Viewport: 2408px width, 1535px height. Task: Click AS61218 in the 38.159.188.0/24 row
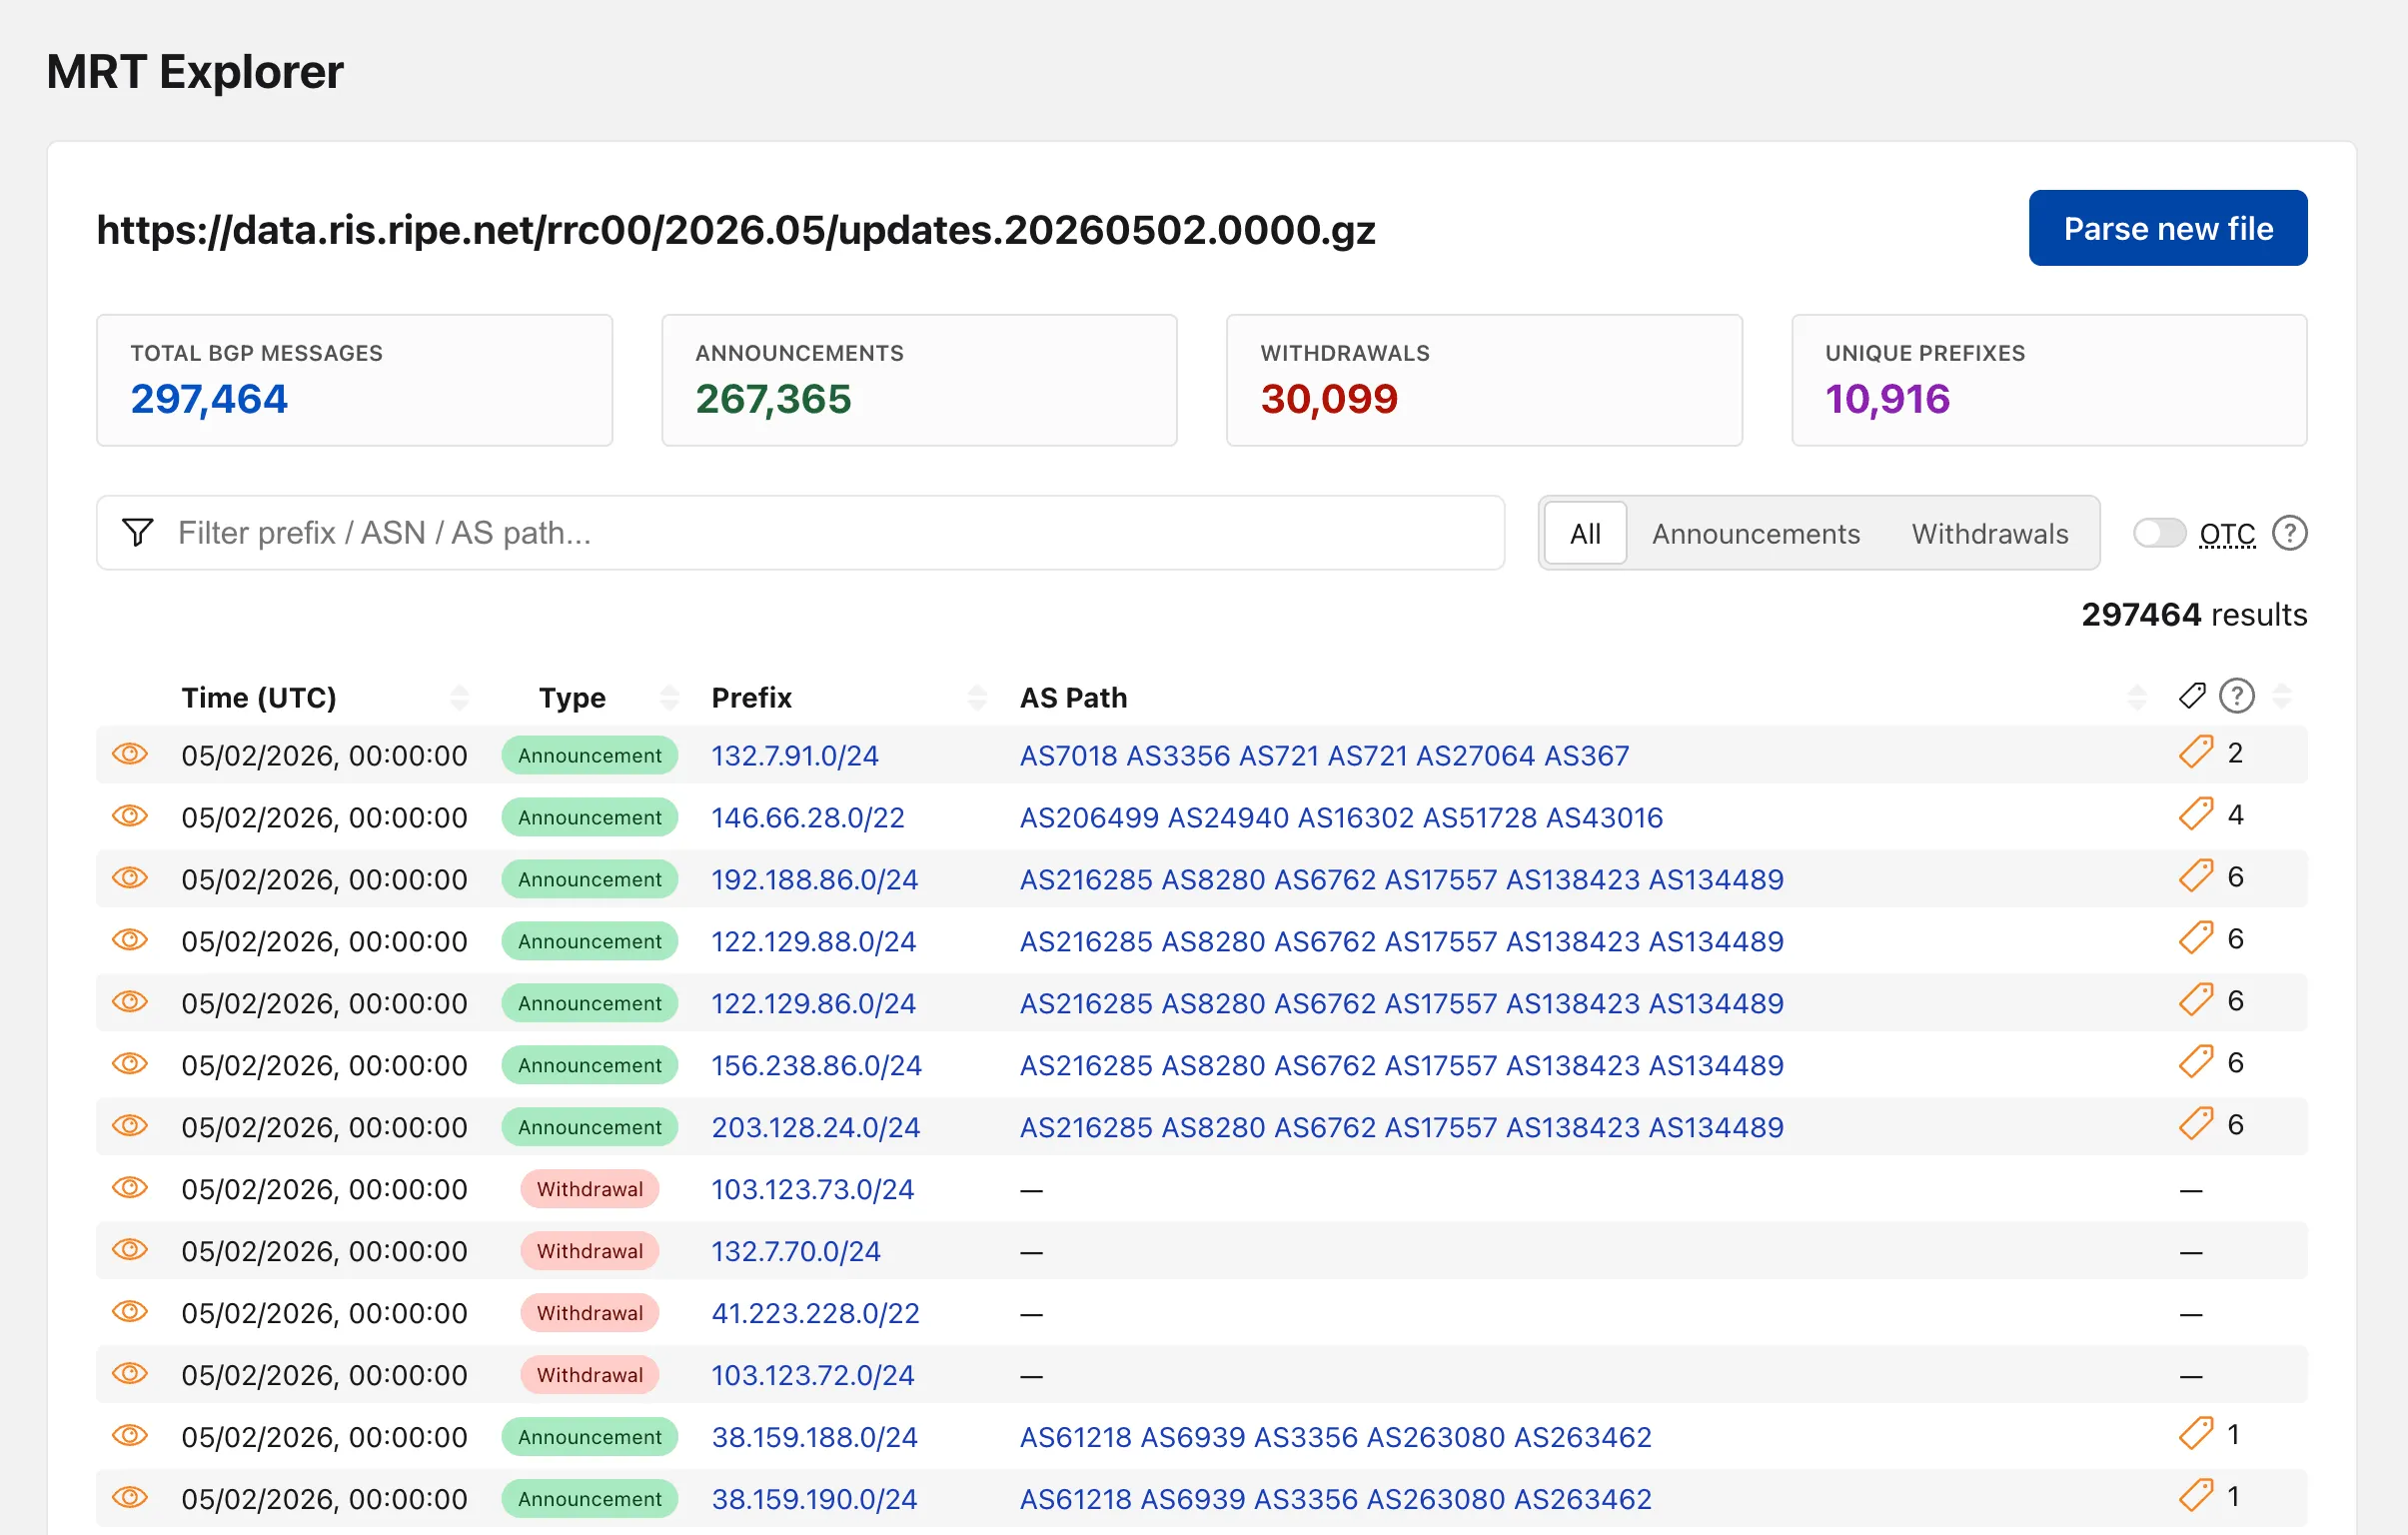1075,1437
